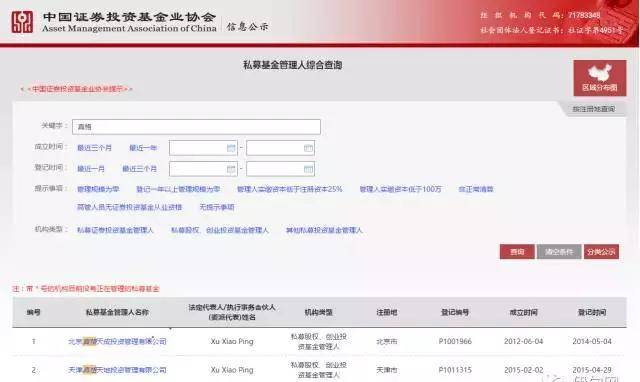This screenshot has height=382, width=640.
Task: Click registration number P1011315
Action: pyautogui.click(x=455, y=370)
